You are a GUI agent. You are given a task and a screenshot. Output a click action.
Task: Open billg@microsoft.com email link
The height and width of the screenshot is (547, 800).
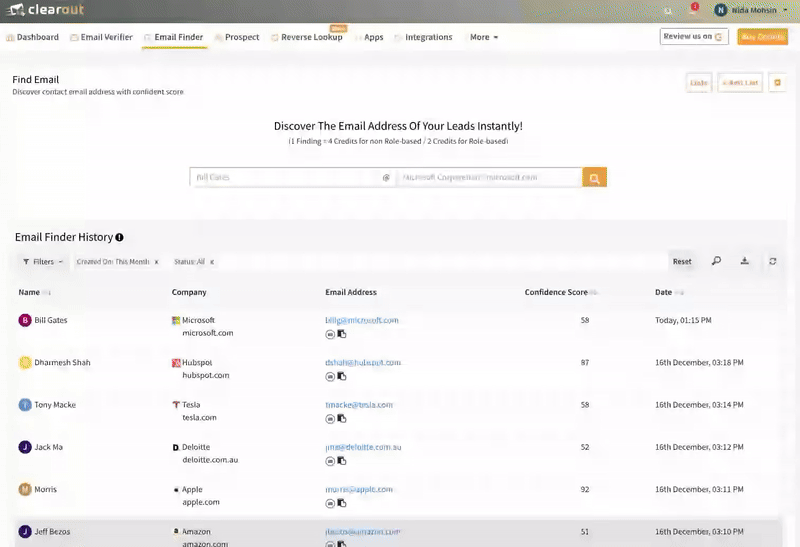pos(362,320)
